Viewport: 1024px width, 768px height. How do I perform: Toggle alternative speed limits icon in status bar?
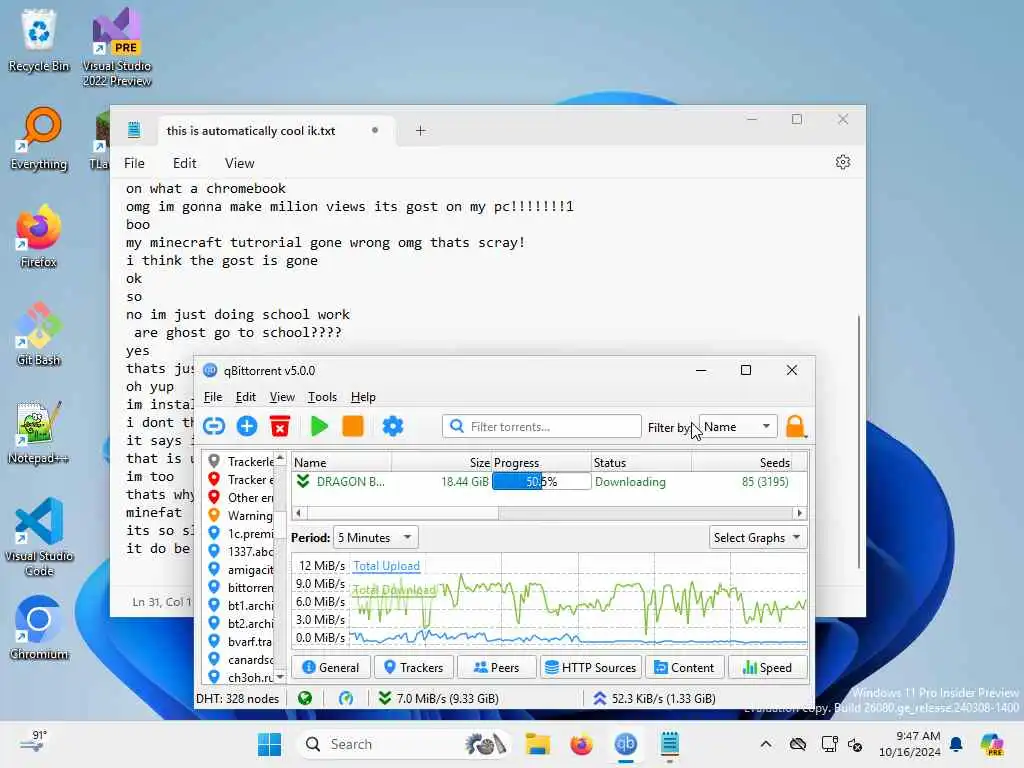point(345,698)
